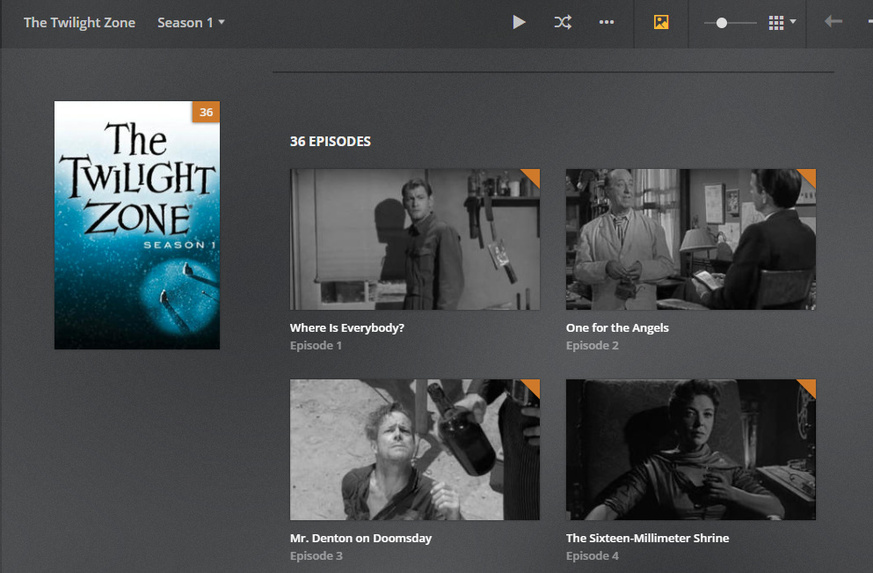Click The Sixteen-Millimeter Shrine title

(648, 538)
